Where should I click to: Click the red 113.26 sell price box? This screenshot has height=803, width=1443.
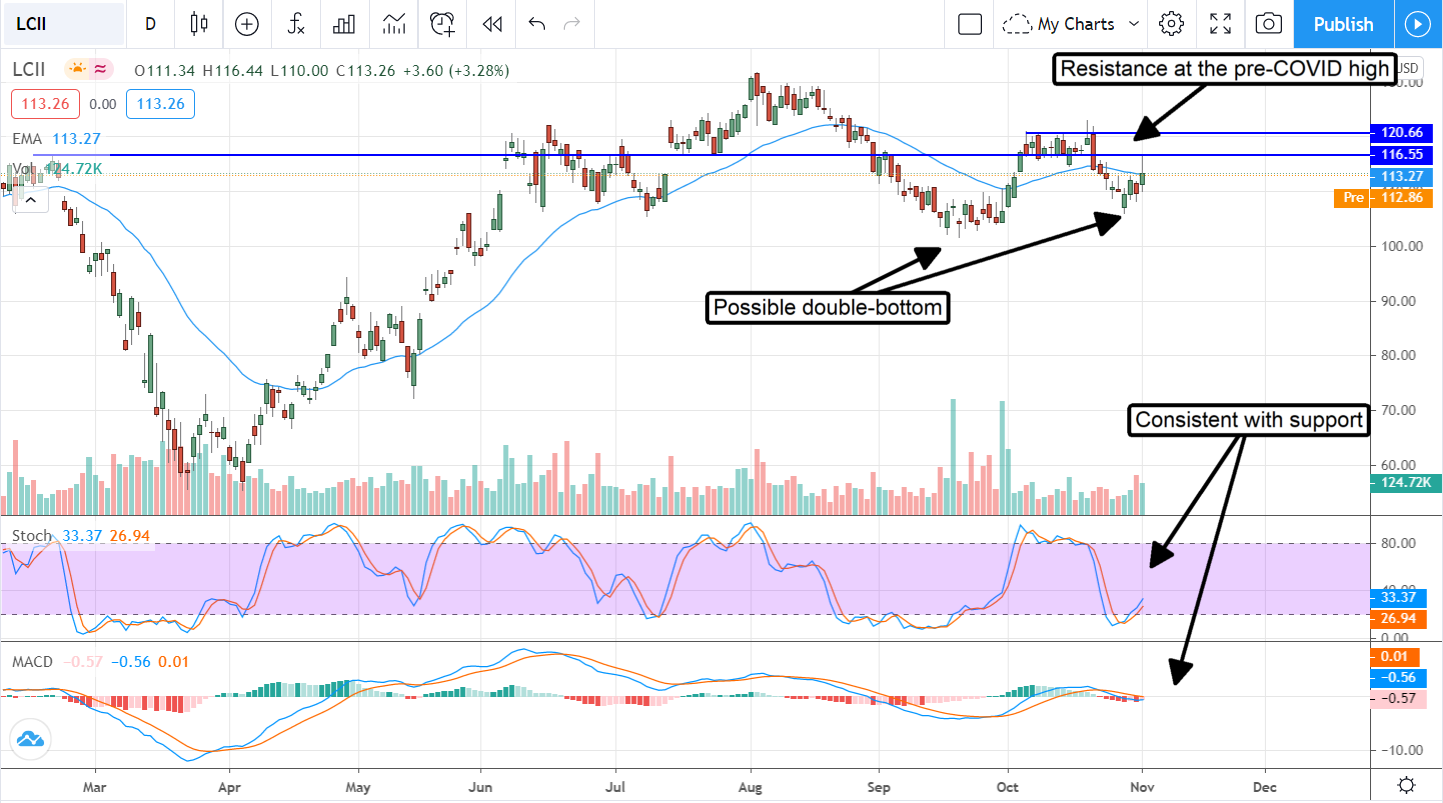[x=43, y=104]
